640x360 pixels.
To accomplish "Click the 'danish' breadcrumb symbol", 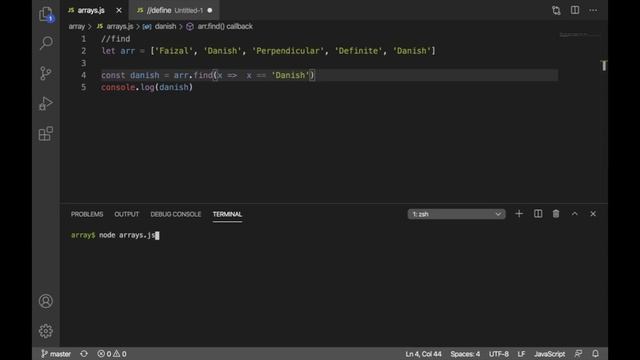I will click(159, 27).
